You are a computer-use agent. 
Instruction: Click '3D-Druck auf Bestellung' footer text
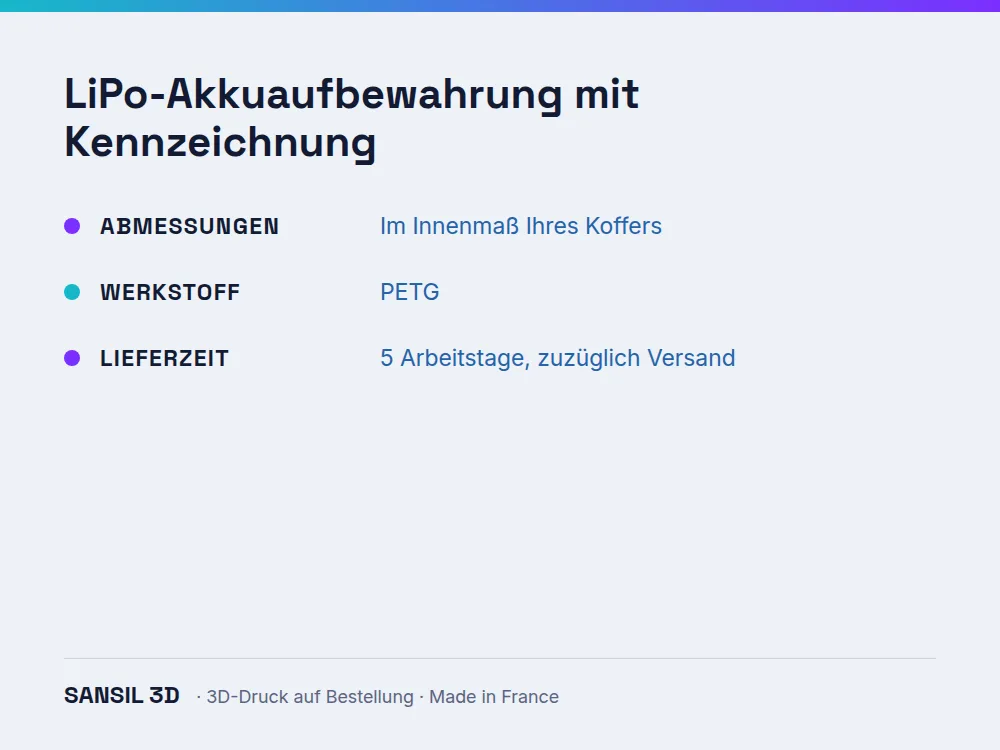pyautogui.click(x=310, y=696)
